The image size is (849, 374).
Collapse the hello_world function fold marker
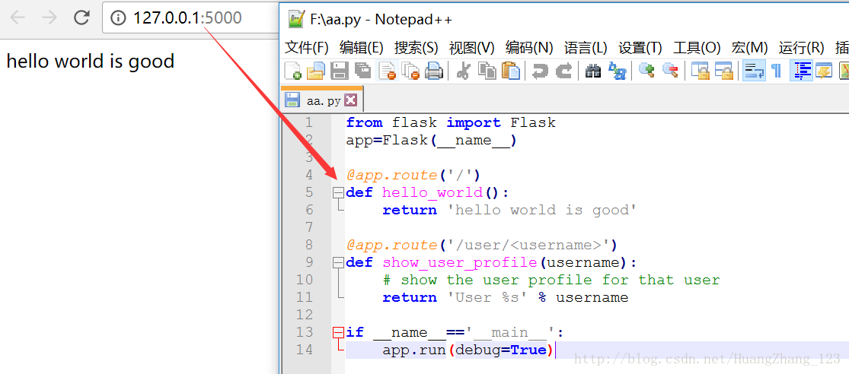pyautogui.click(x=338, y=192)
